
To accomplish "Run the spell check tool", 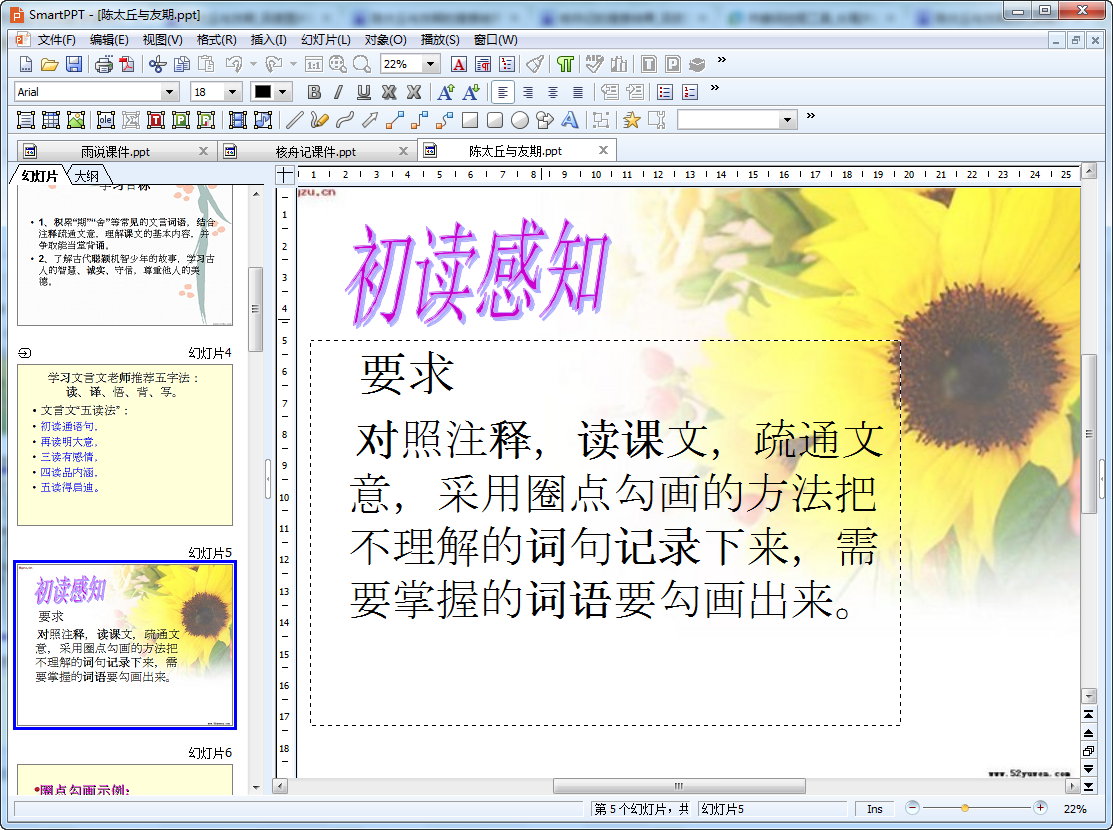I will pos(594,65).
